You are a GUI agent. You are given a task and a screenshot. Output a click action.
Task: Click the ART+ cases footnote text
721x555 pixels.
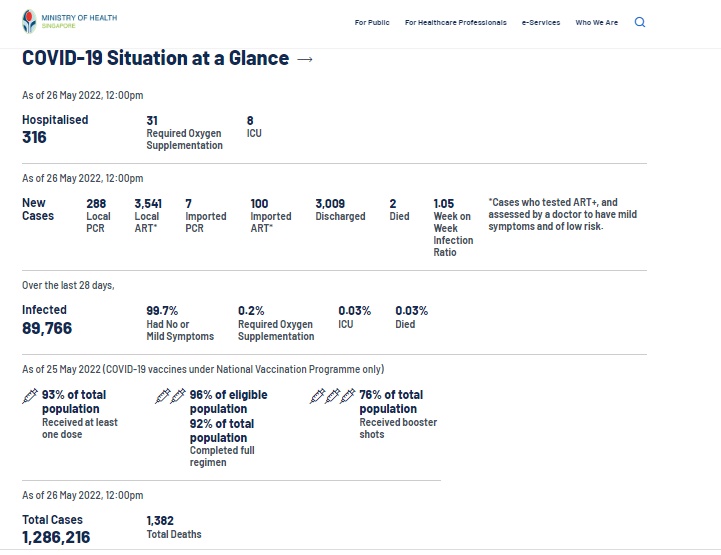coord(562,214)
